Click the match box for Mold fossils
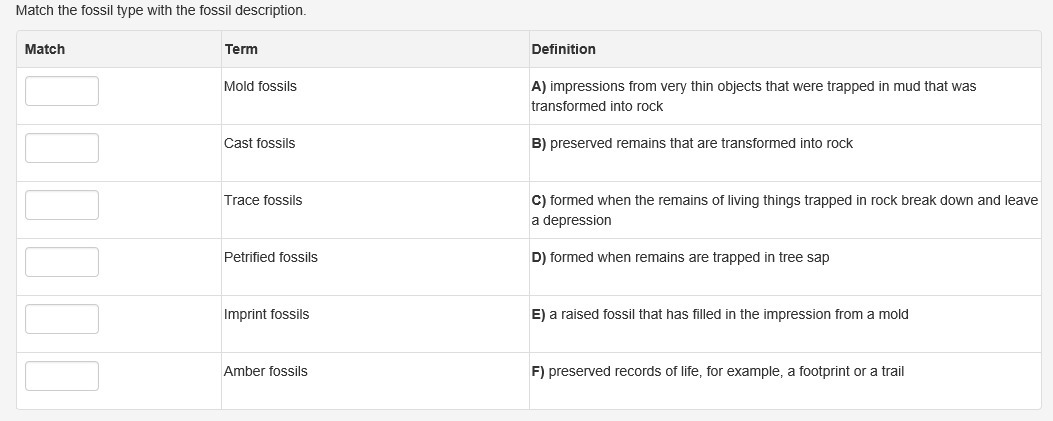 tap(62, 91)
